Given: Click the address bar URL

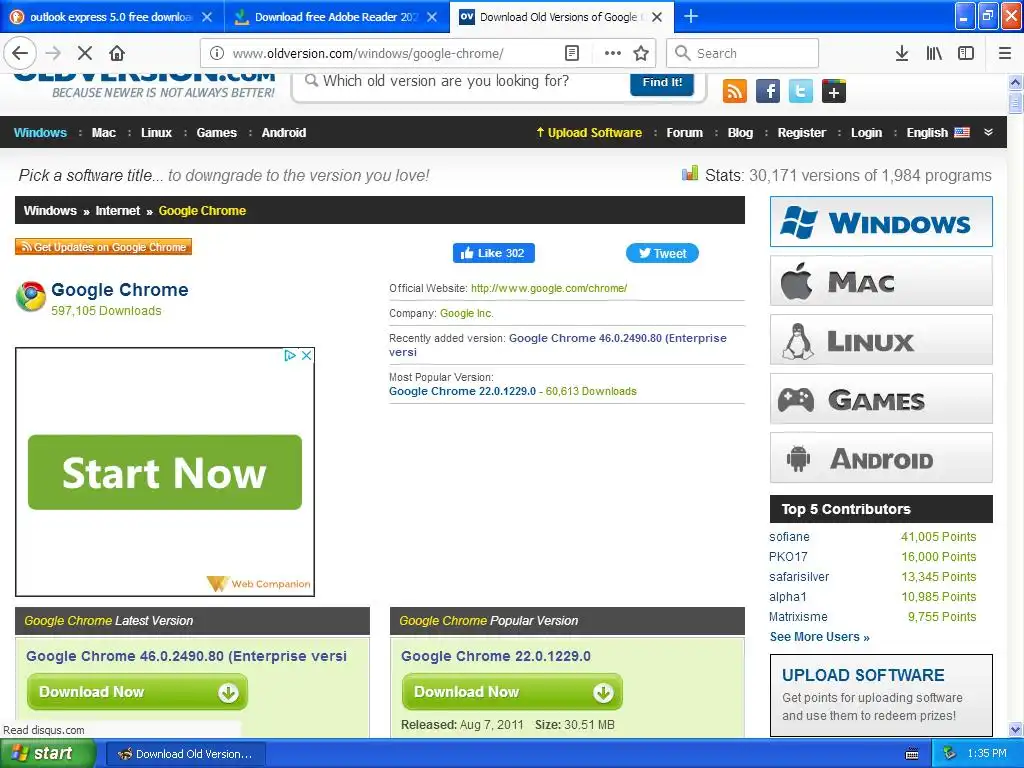Looking at the screenshot, I should (368, 54).
